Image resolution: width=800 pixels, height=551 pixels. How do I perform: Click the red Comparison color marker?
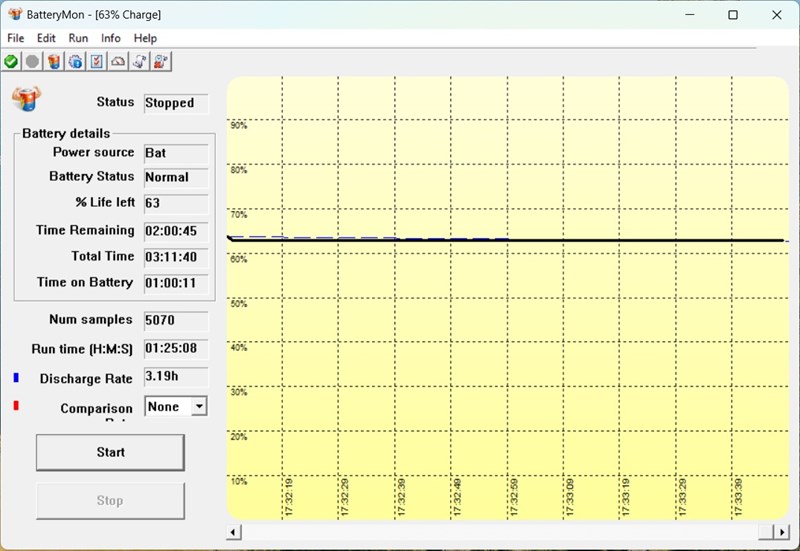(x=16, y=406)
